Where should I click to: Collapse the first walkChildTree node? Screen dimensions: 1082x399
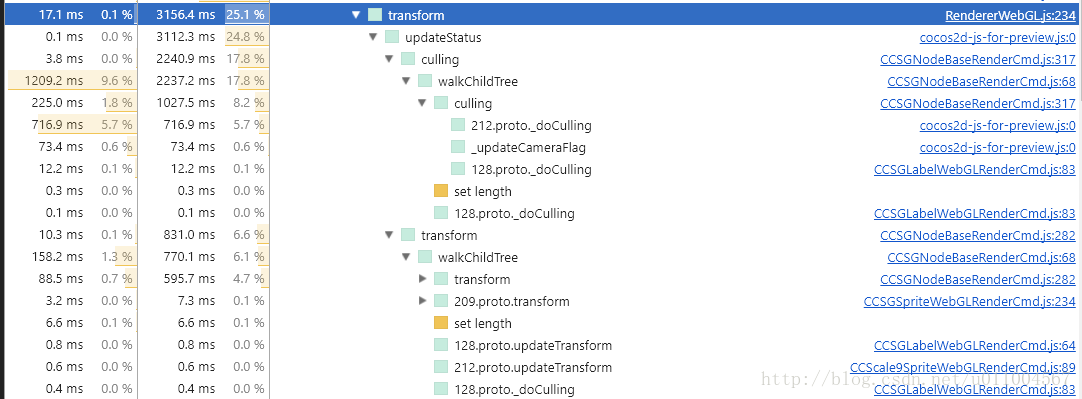pyautogui.click(x=406, y=81)
